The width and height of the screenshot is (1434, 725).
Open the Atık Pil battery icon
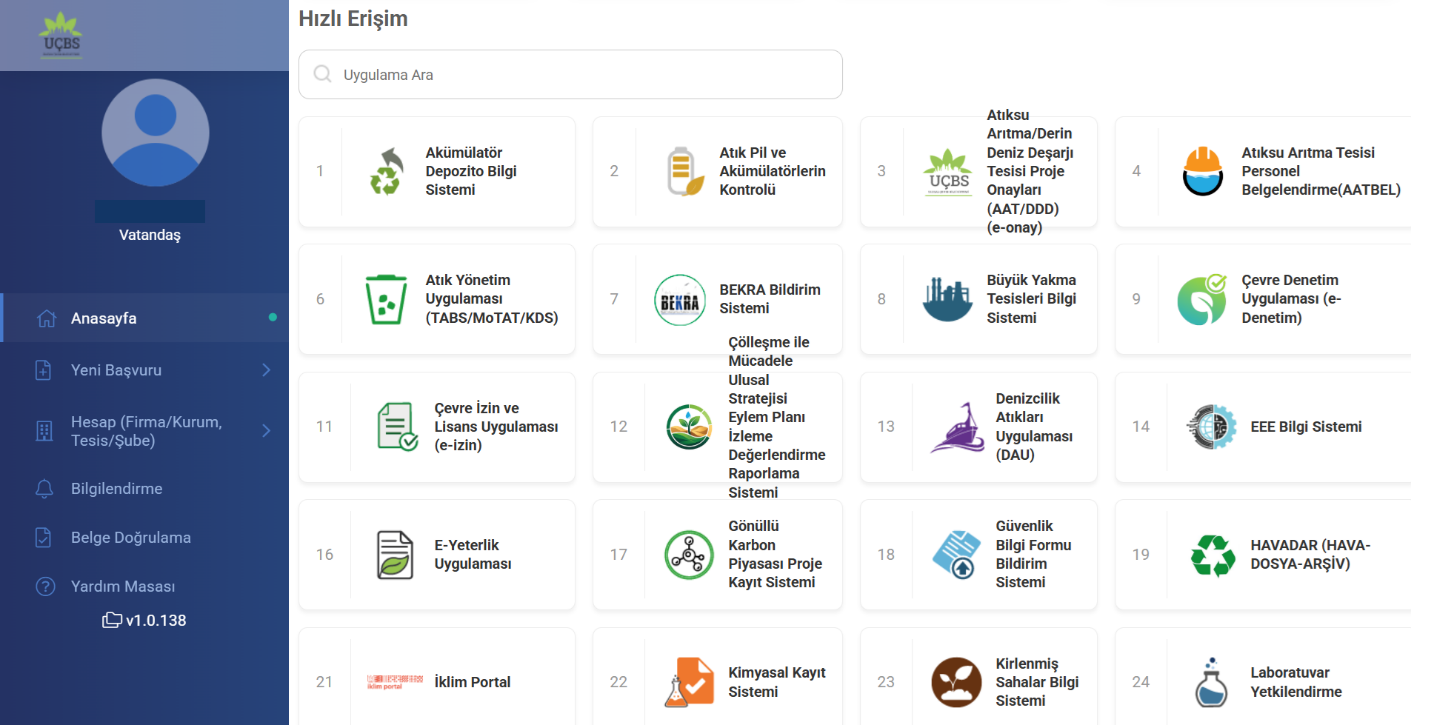click(680, 171)
